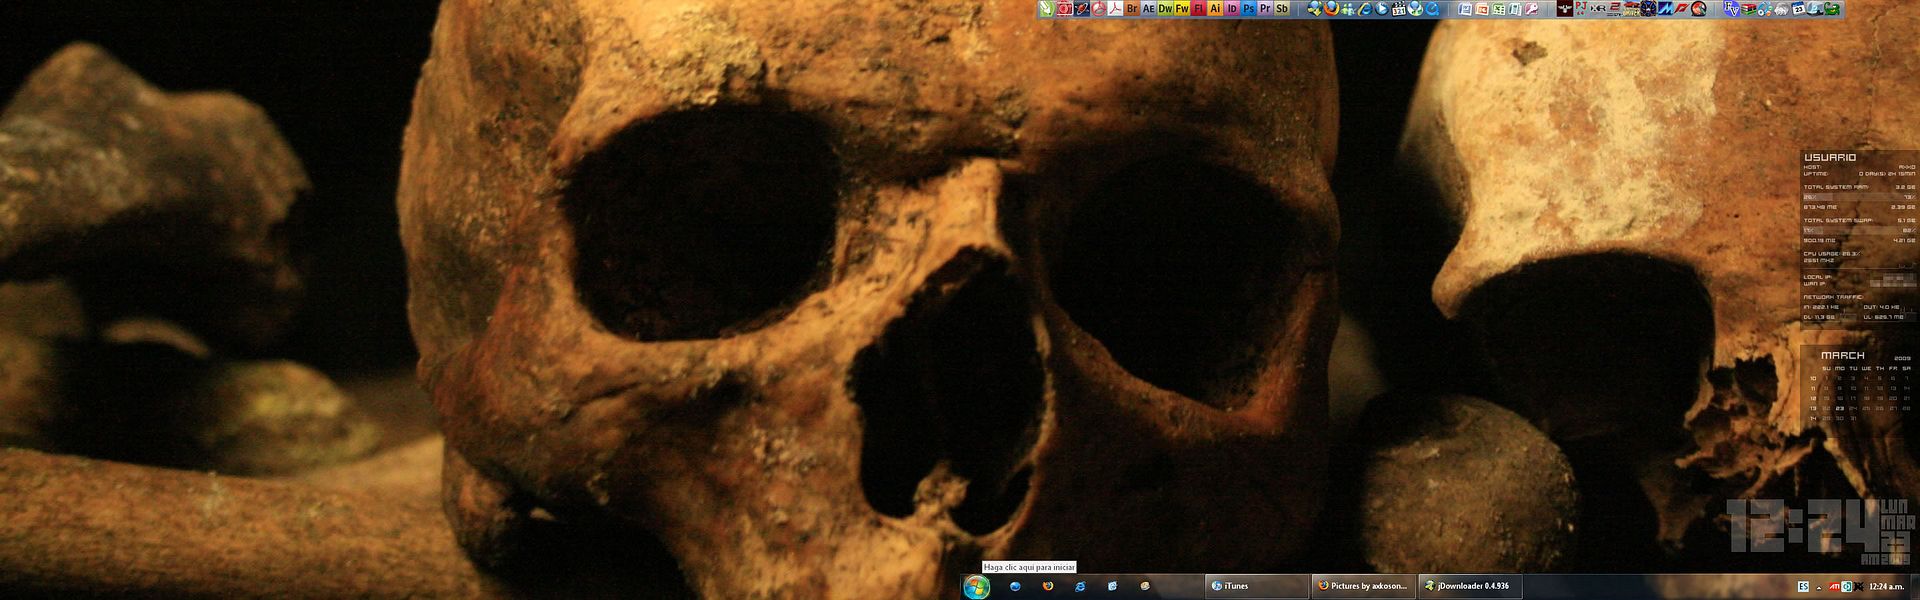
Task: Open Adobe Acrobat PDF icon
Action: (x=1115, y=8)
